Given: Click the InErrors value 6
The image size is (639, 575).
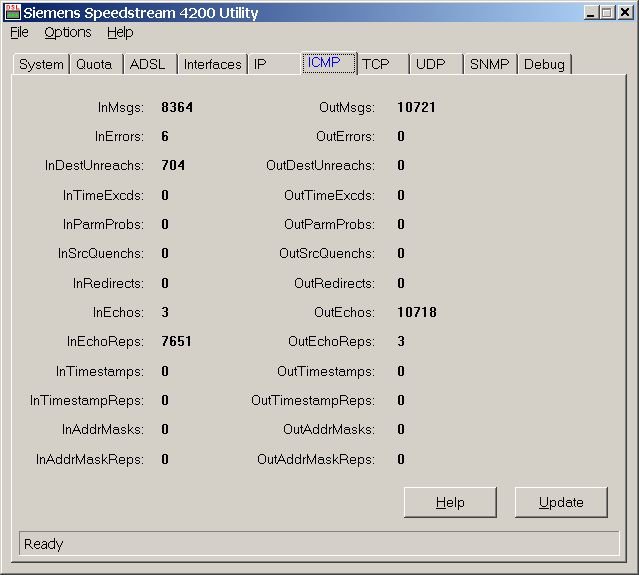Looking at the screenshot, I should [165, 136].
